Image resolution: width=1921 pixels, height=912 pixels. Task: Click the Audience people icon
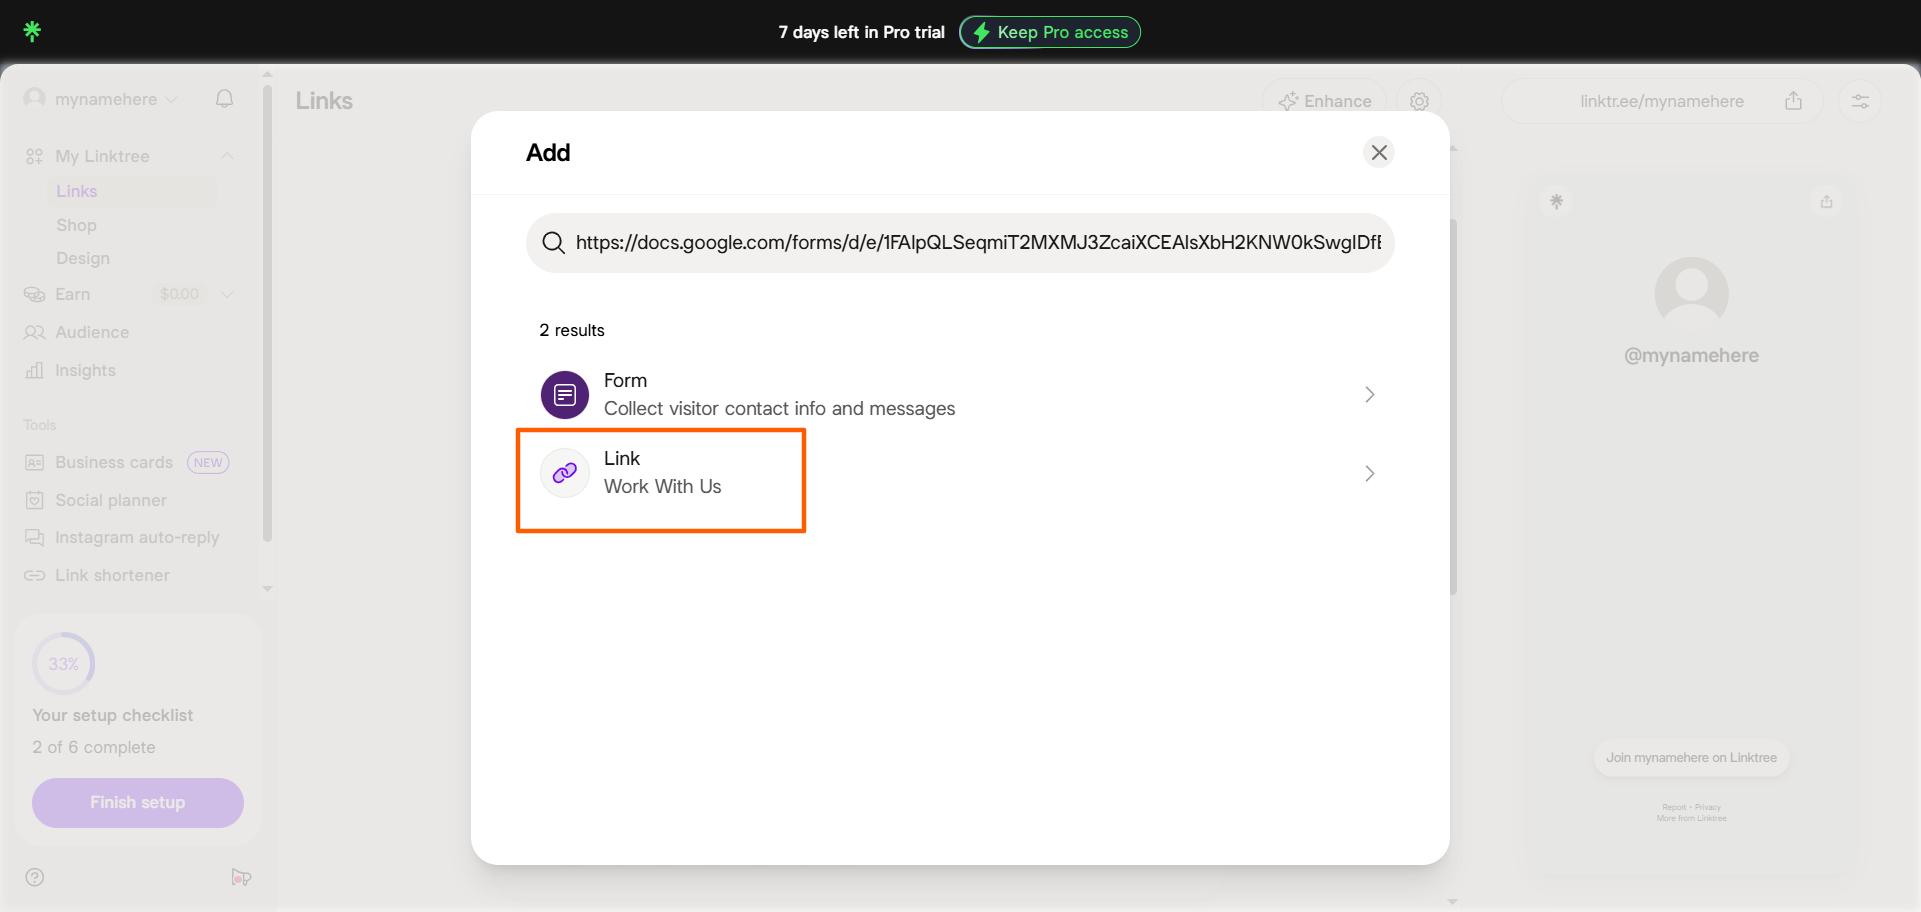point(34,332)
